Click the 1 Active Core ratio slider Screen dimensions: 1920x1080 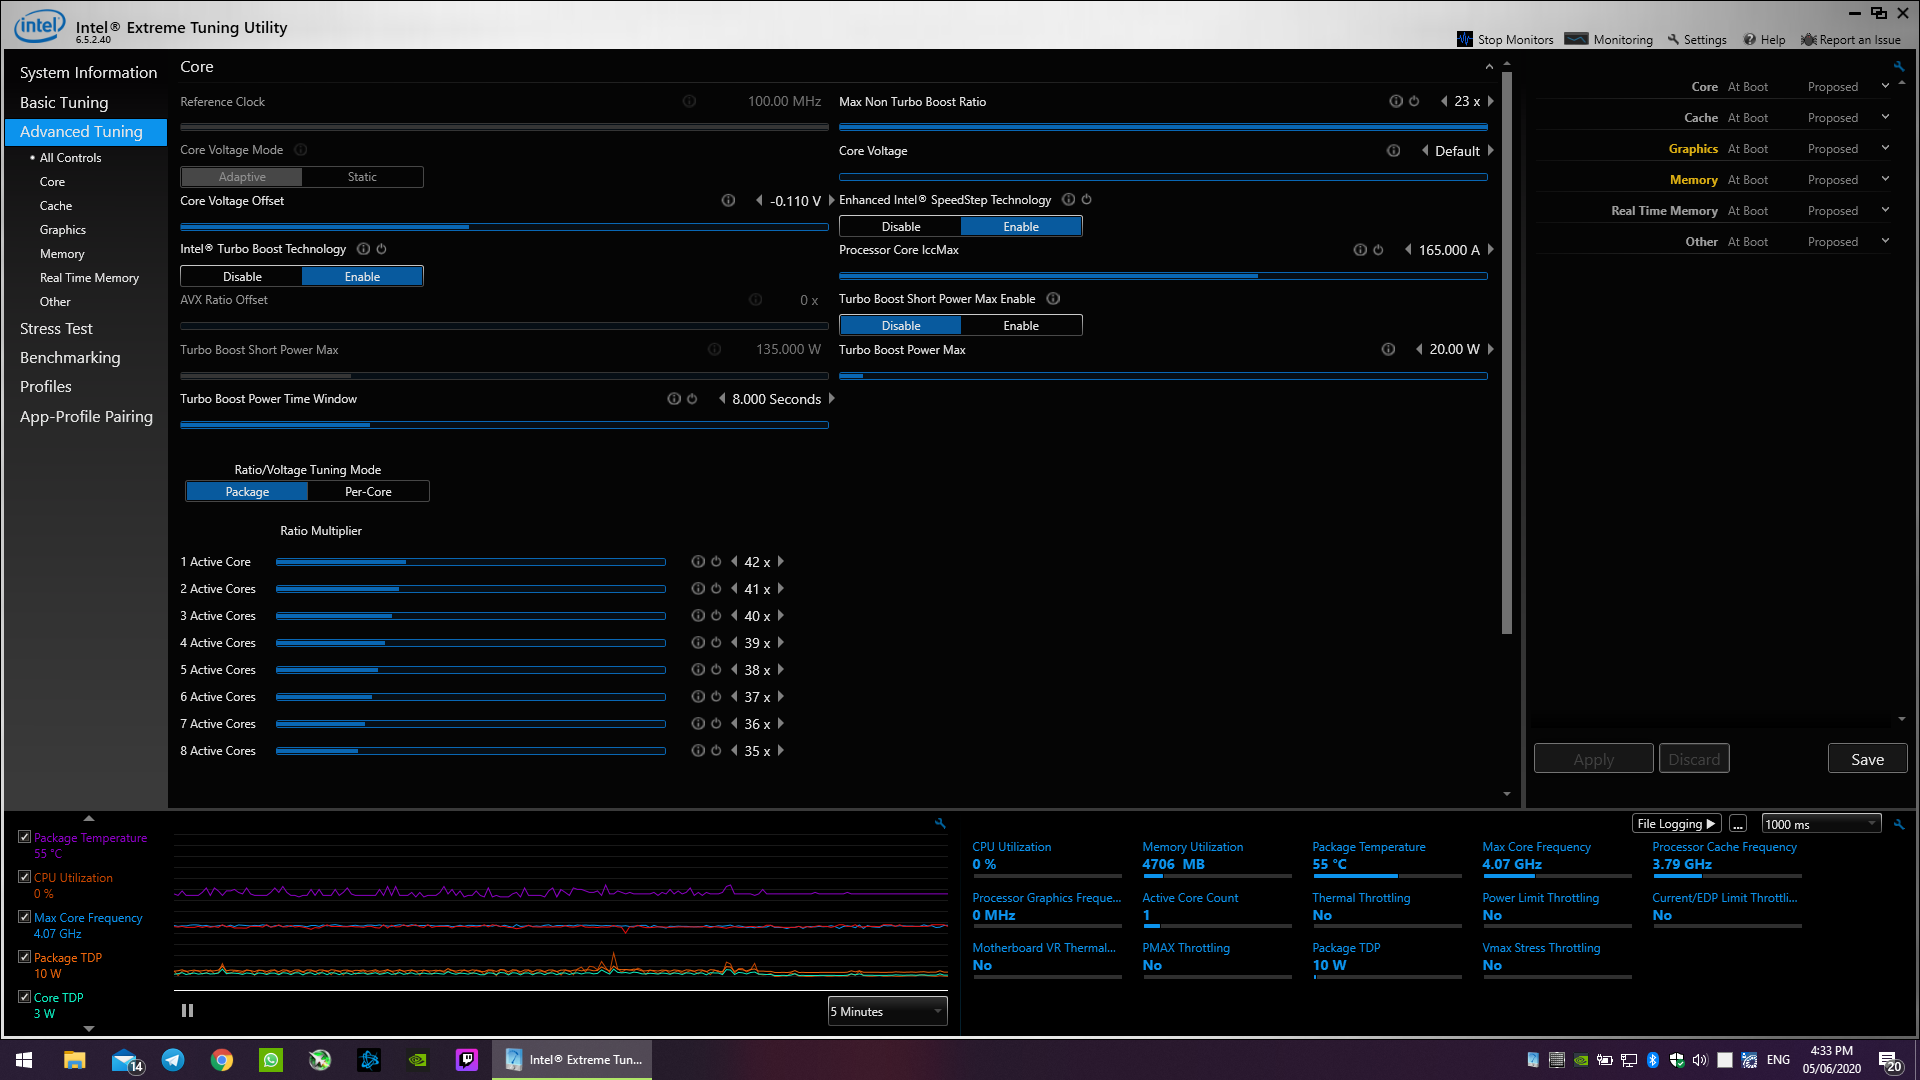pyautogui.click(x=470, y=562)
